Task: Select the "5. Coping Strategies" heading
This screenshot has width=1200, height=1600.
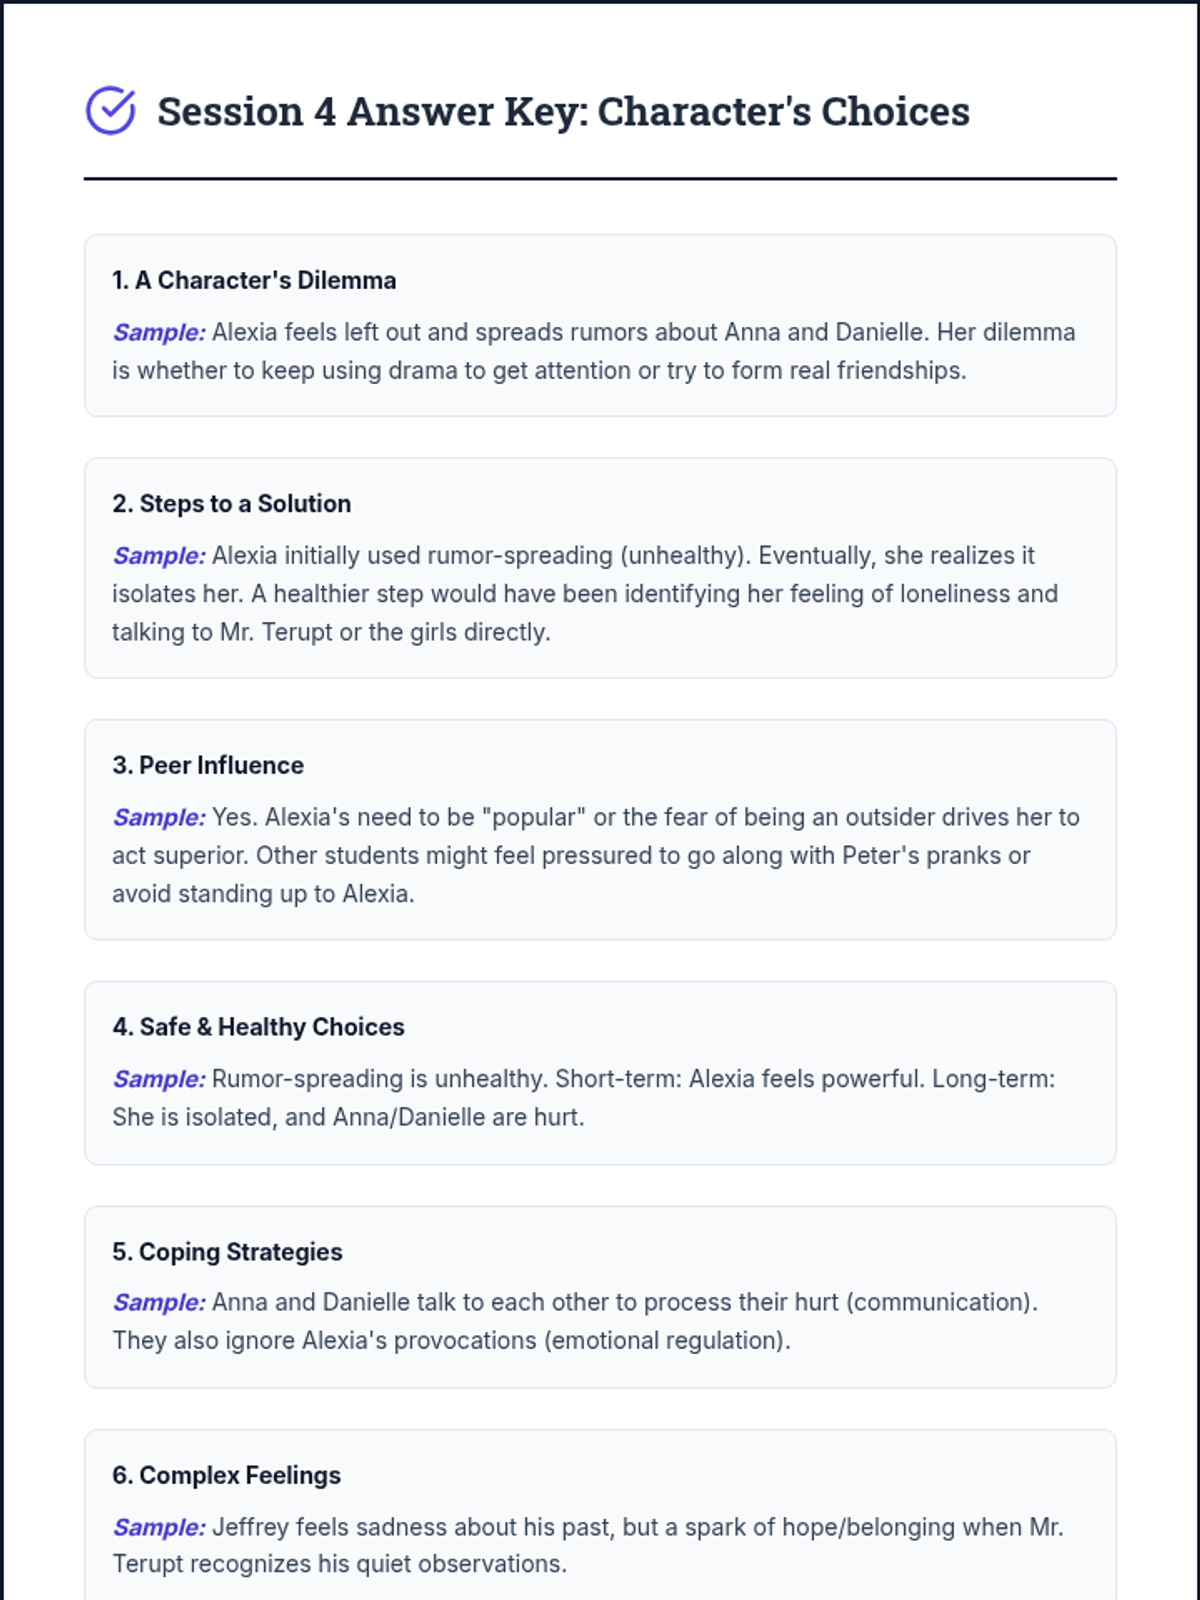Action: [227, 1251]
